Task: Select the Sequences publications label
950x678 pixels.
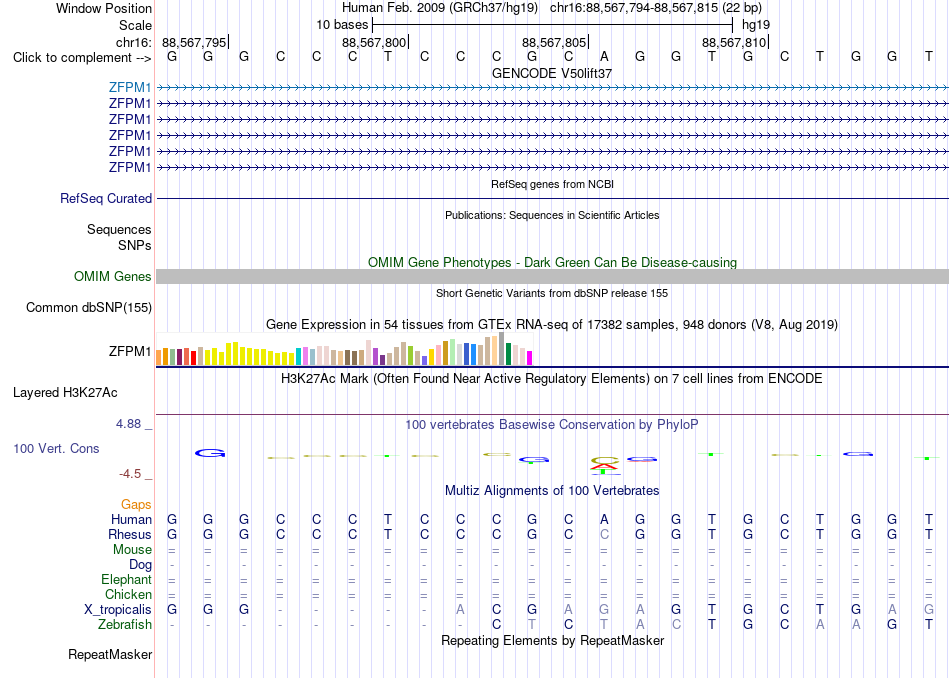Action: point(119,230)
